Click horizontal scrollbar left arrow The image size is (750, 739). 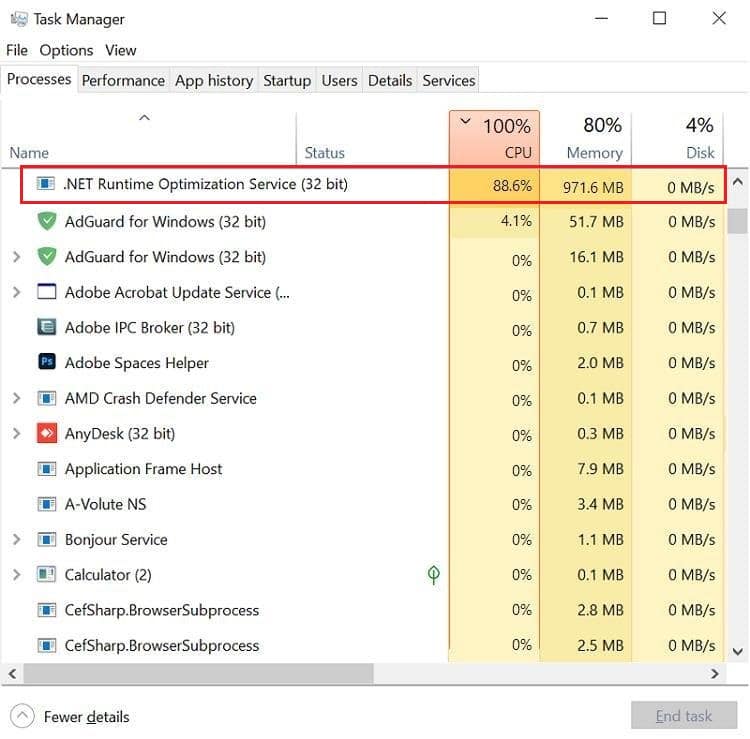point(12,673)
